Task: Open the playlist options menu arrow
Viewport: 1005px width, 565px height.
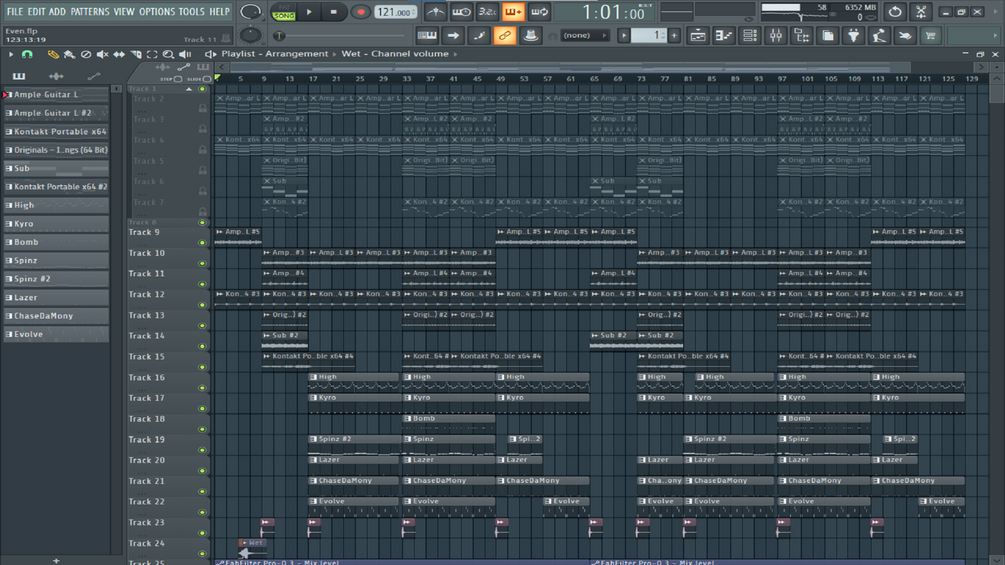Action: 10,54
